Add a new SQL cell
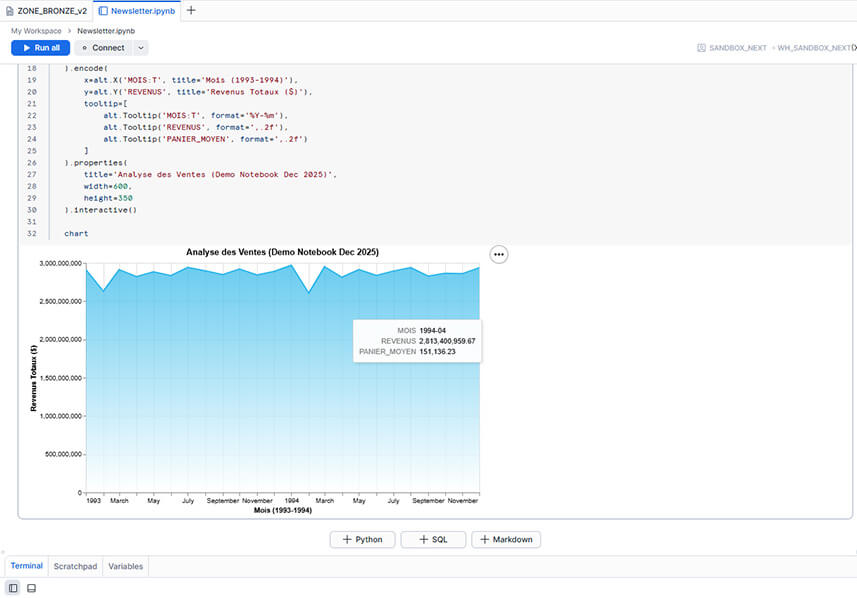Image resolution: width=857 pixels, height=598 pixels. coord(433,539)
